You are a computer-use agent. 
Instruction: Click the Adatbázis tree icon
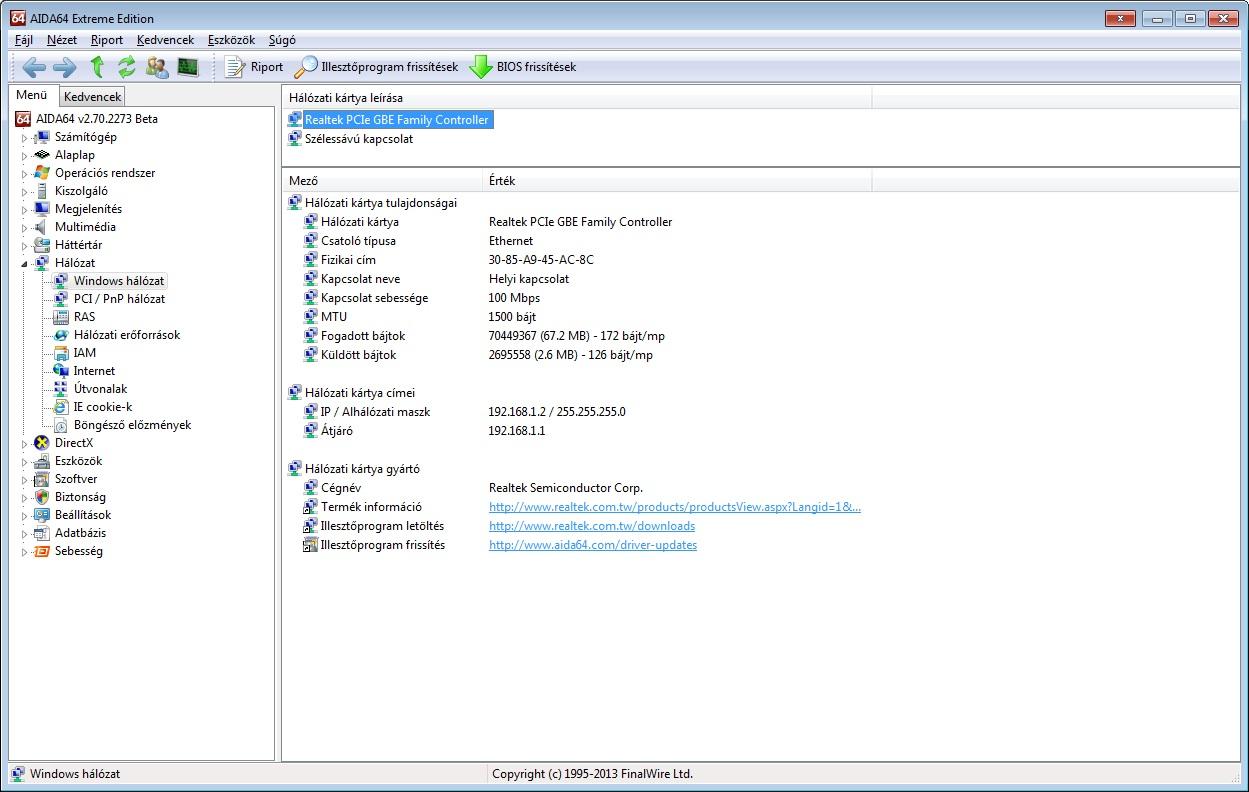click(42, 533)
